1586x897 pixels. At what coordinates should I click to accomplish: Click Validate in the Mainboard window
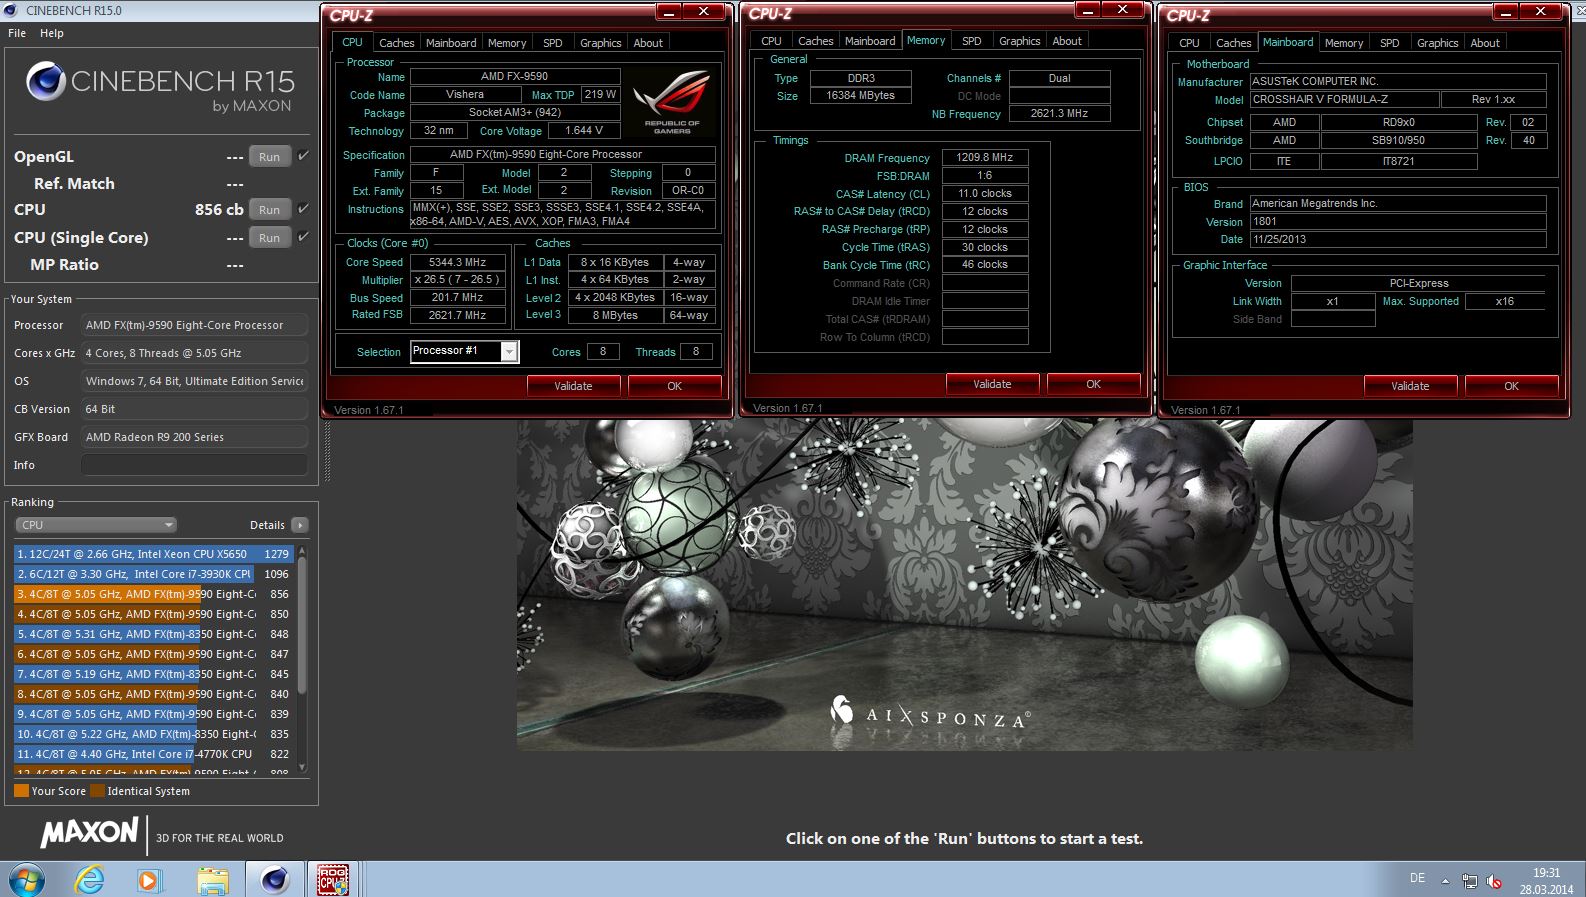click(1410, 386)
